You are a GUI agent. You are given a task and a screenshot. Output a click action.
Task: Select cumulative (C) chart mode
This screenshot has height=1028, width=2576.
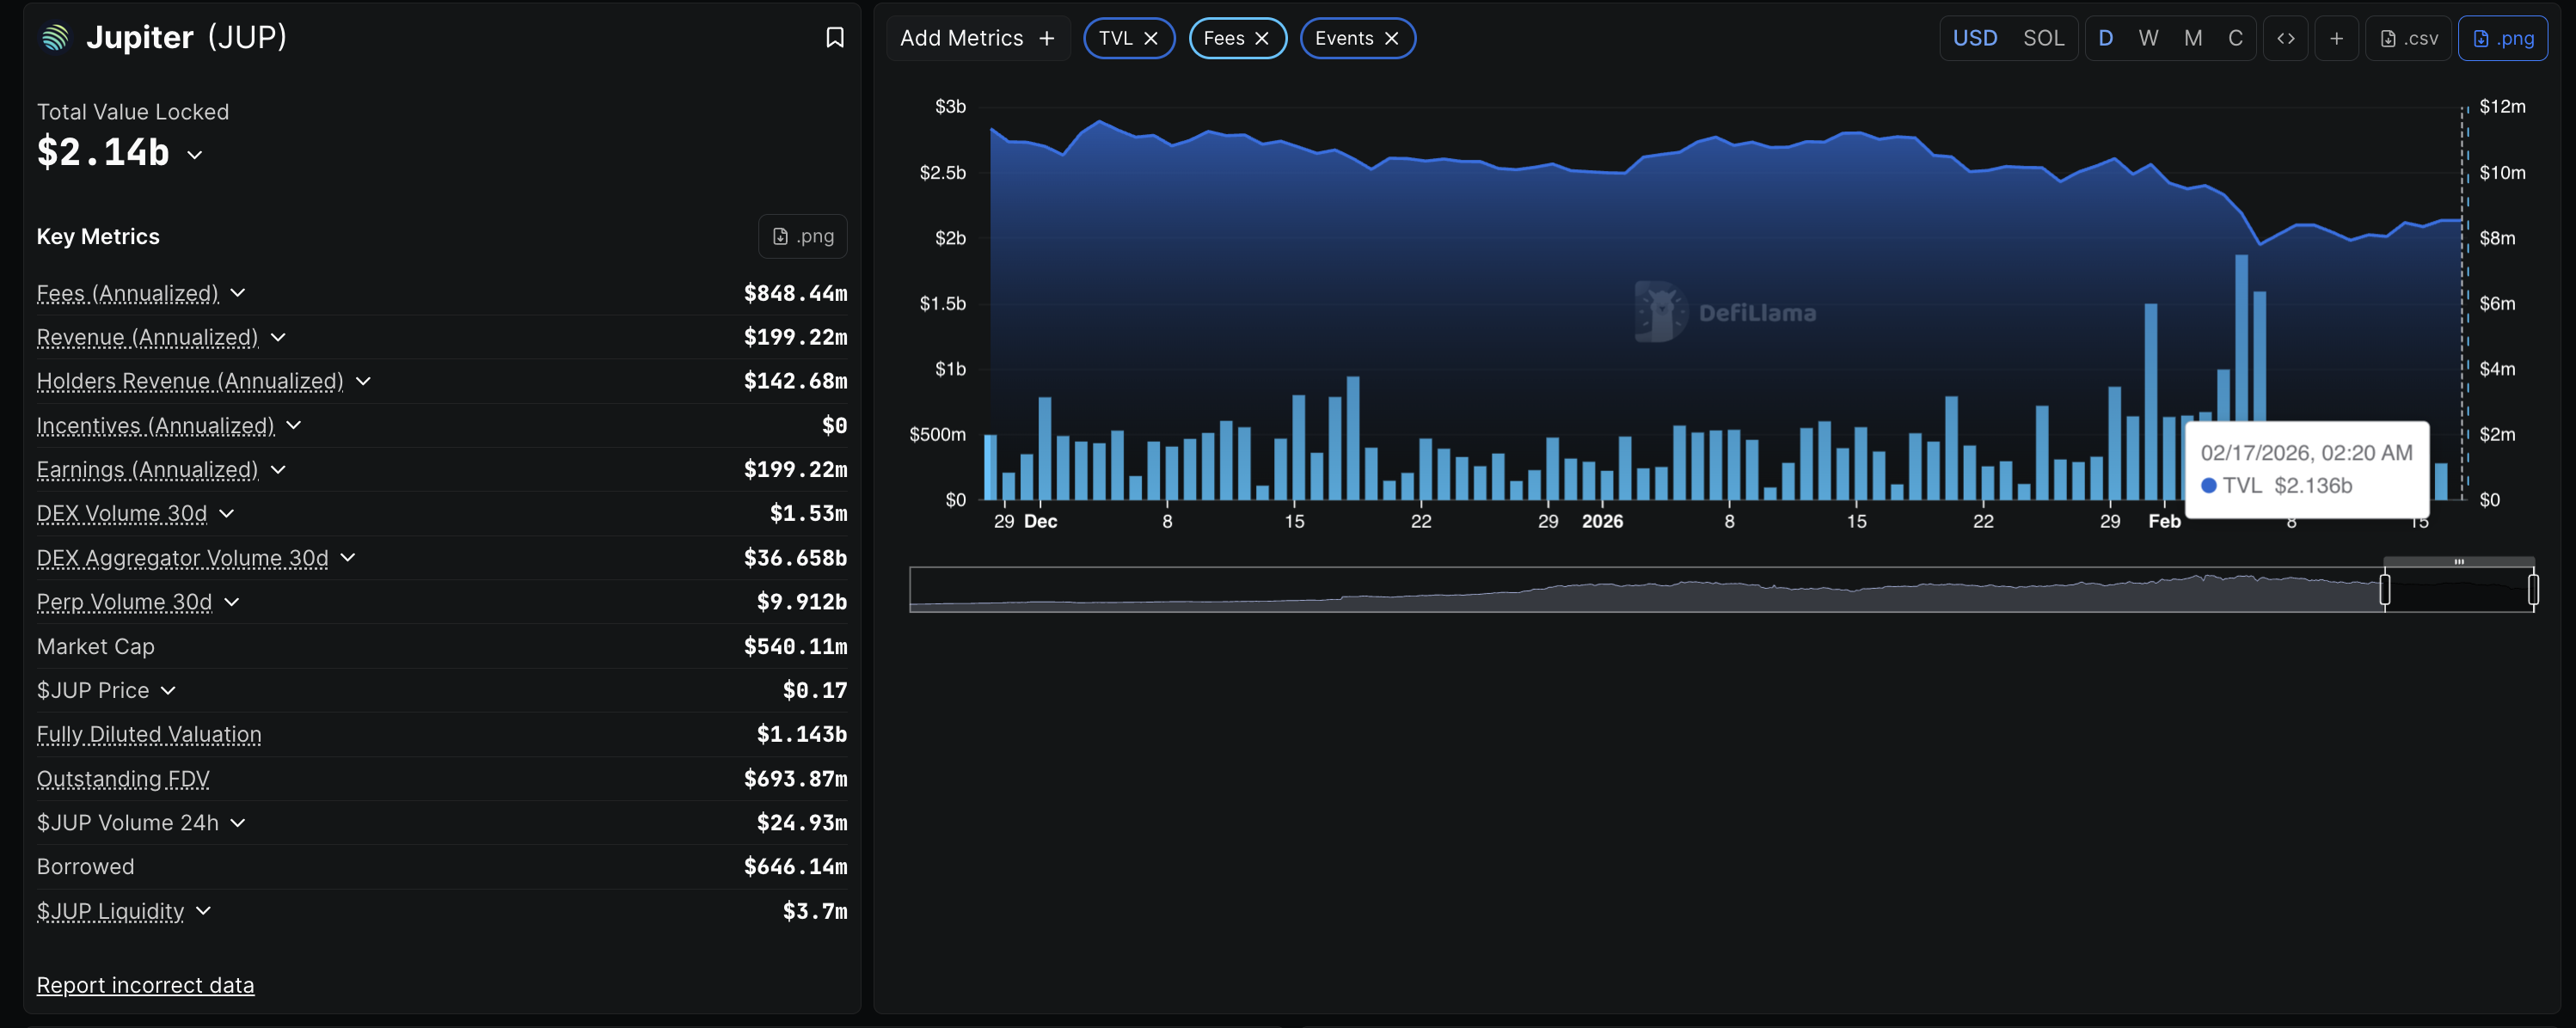[x=2235, y=38]
